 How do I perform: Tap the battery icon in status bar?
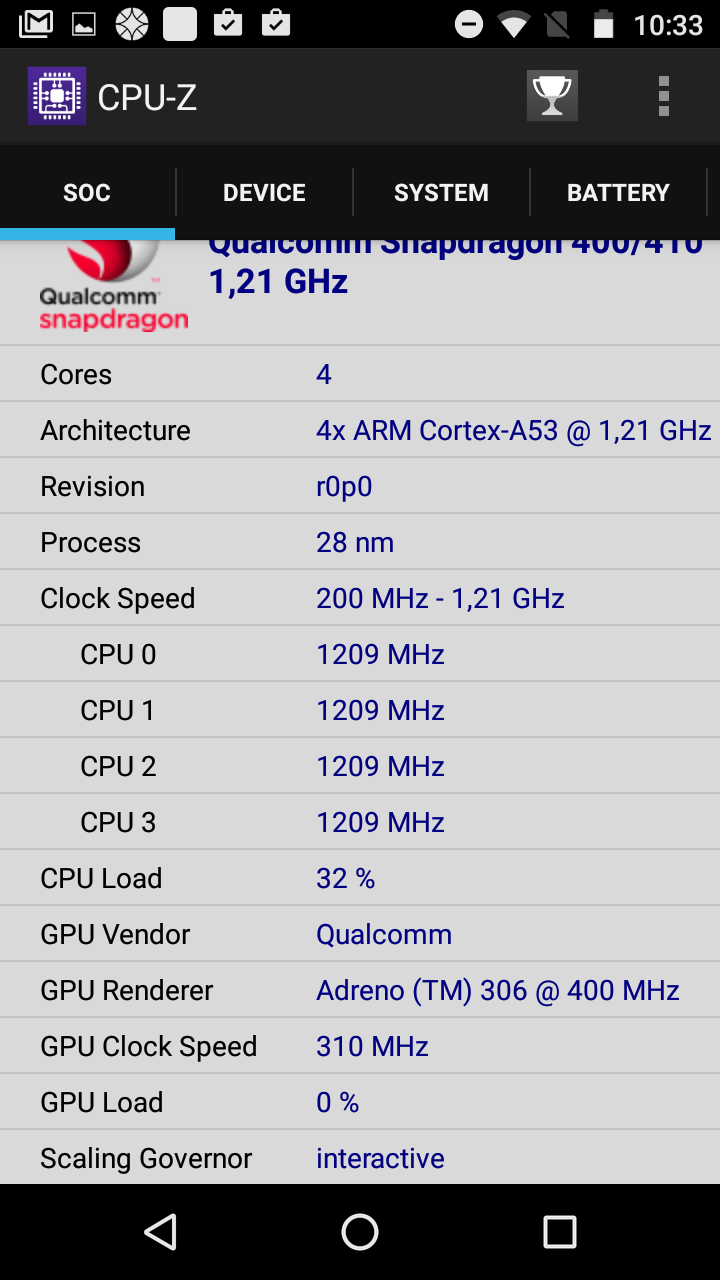click(x=603, y=24)
